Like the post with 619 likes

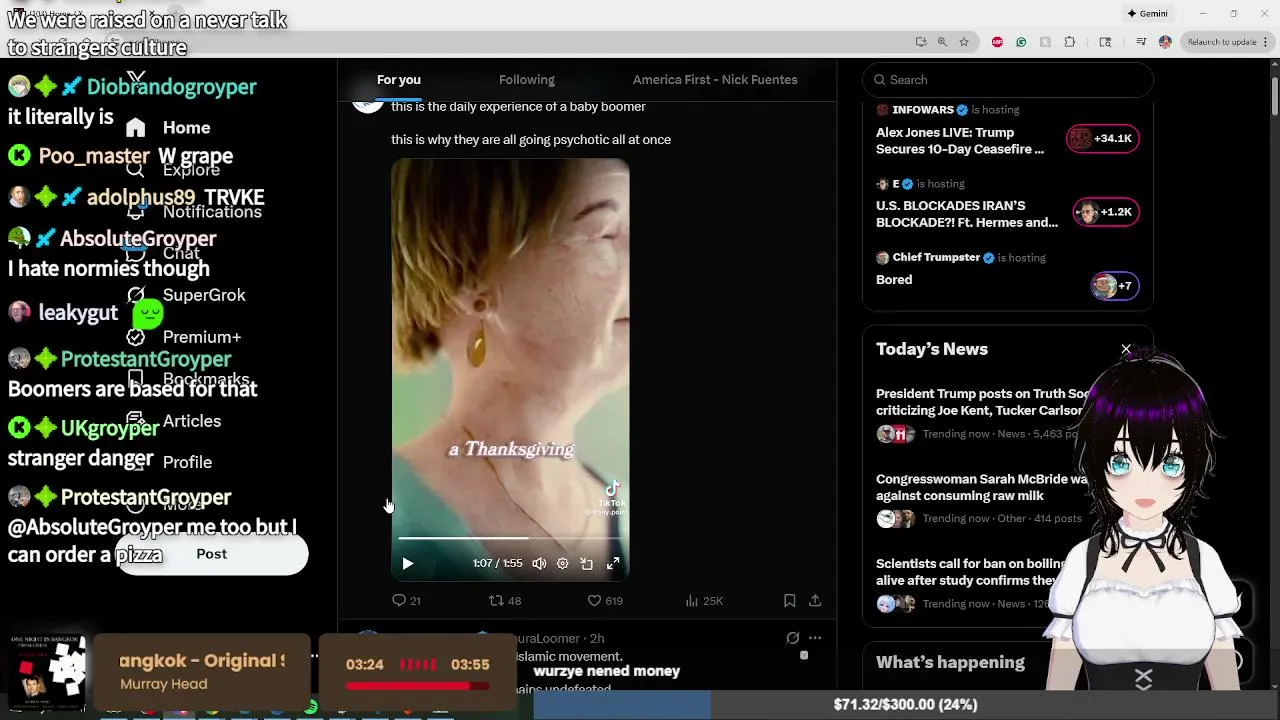(605, 601)
